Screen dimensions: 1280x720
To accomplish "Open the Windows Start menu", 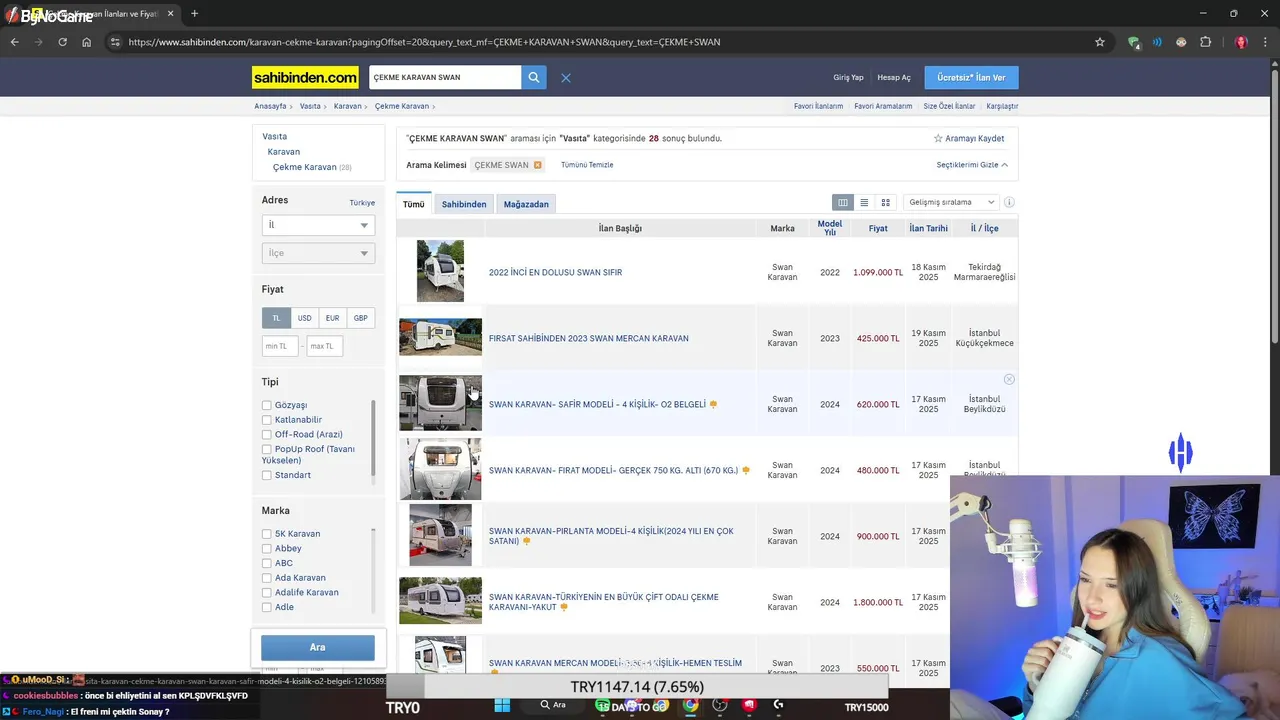I will pos(502,705).
